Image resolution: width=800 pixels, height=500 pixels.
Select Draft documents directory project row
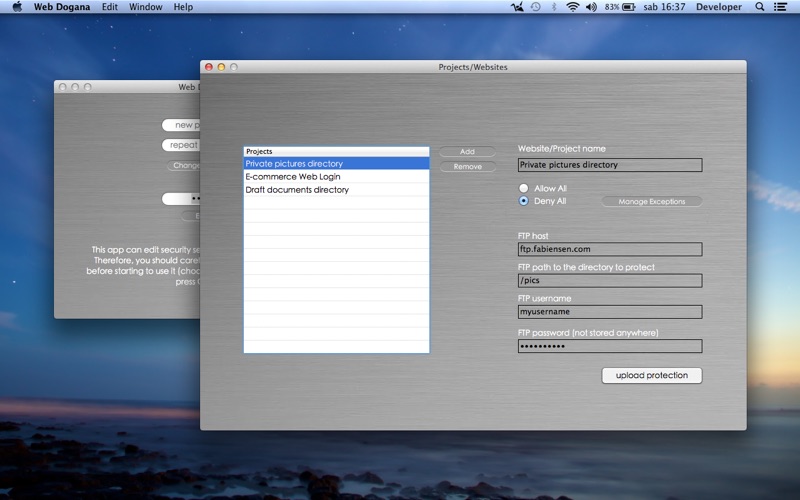(x=336, y=190)
